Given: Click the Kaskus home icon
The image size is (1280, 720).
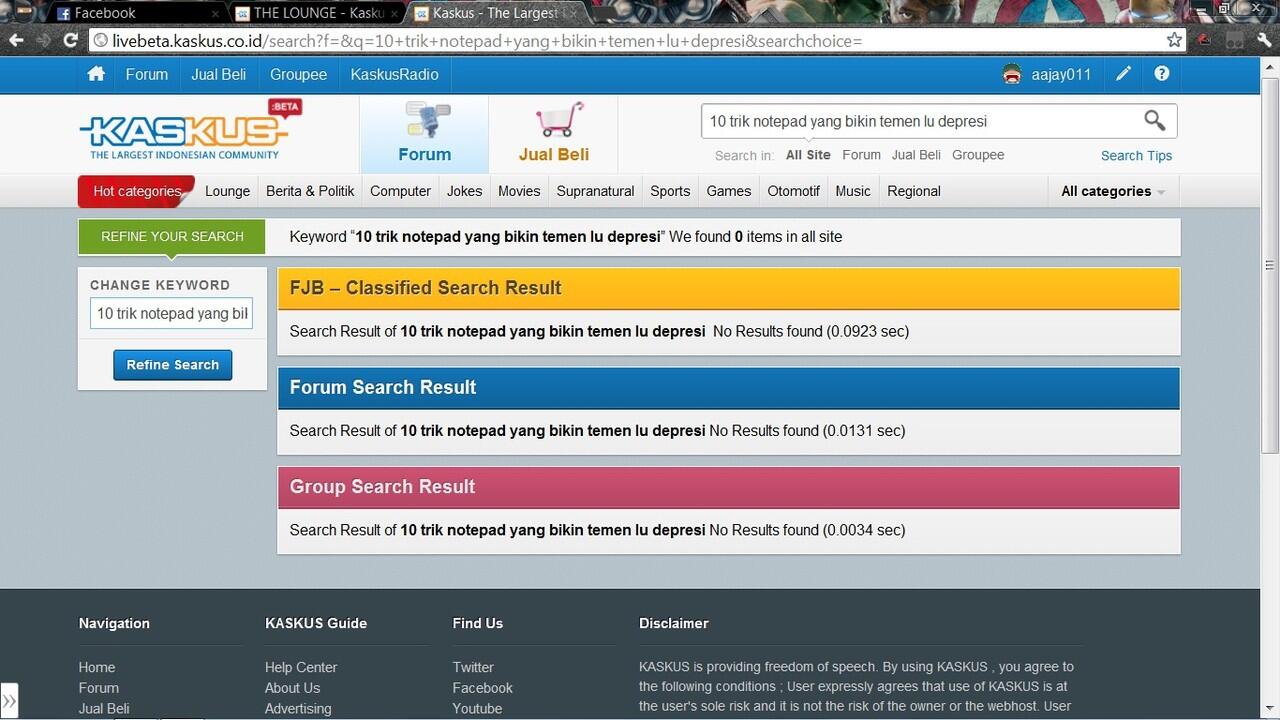Looking at the screenshot, I should [96, 74].
